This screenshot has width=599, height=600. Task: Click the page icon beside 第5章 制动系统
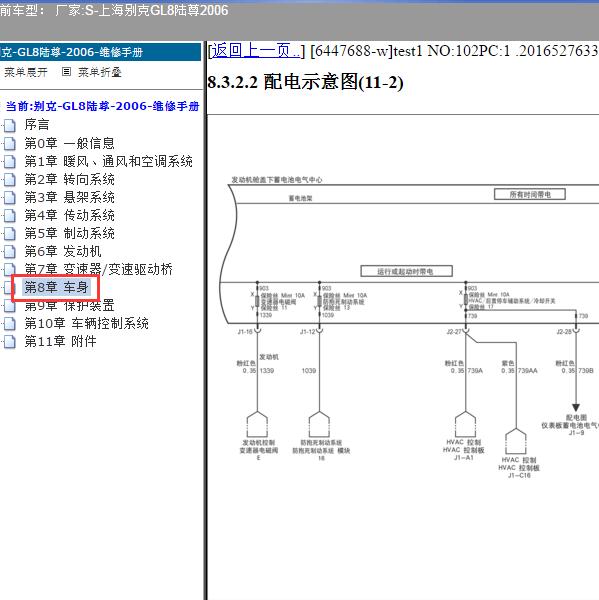[x=10, y=233]
